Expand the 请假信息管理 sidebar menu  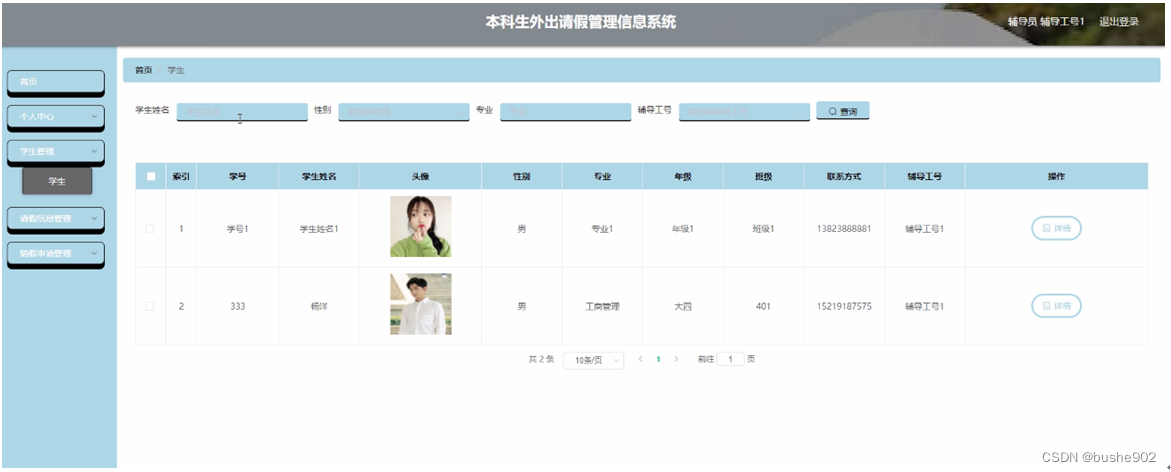coord(56,219)
